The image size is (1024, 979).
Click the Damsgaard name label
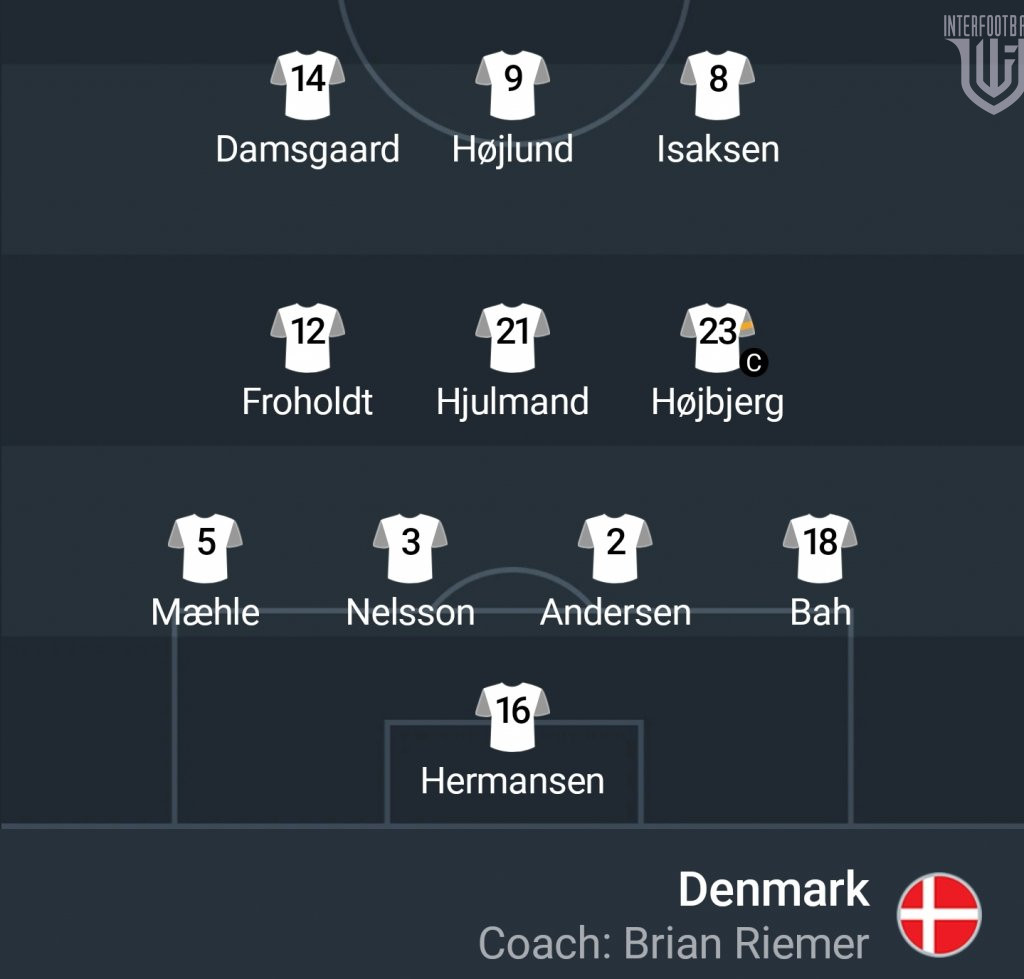308,150
